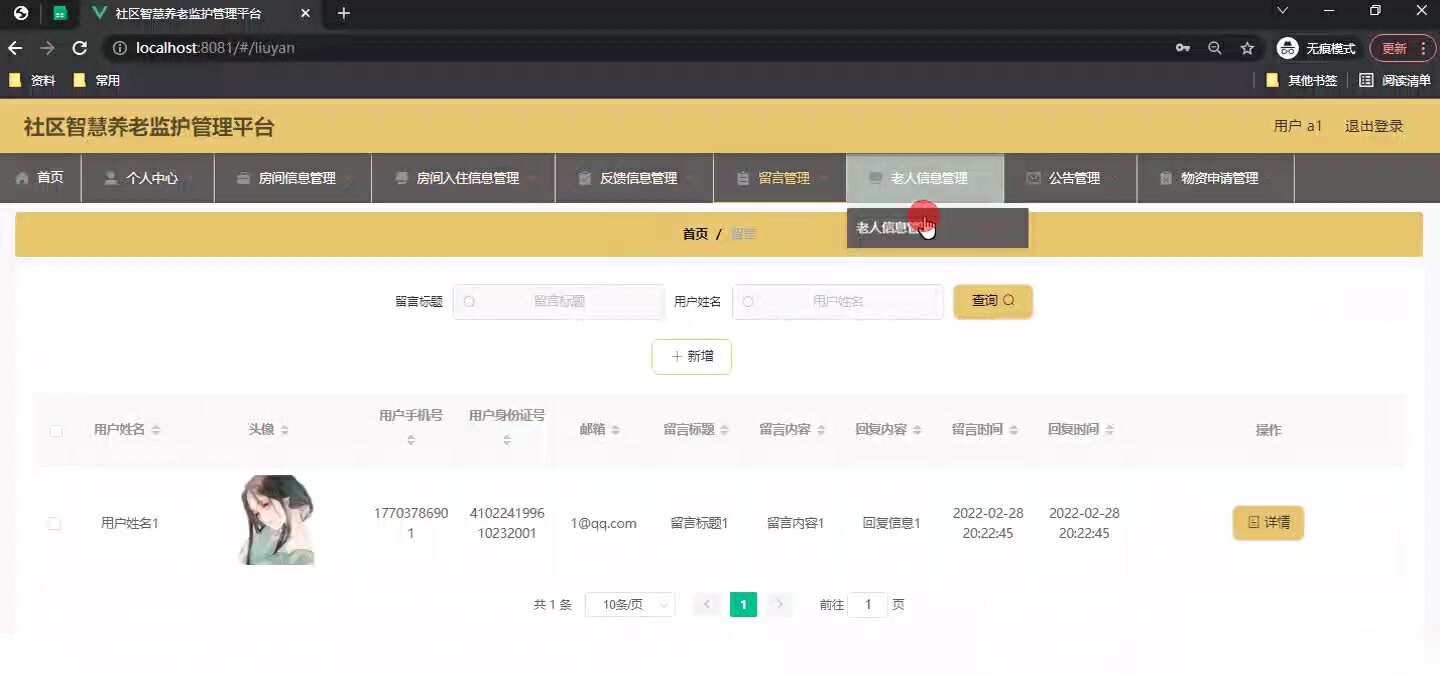The image size is (1440, 676).
Task: Click the bookmark star in address bar
Action: point(1246,47)
